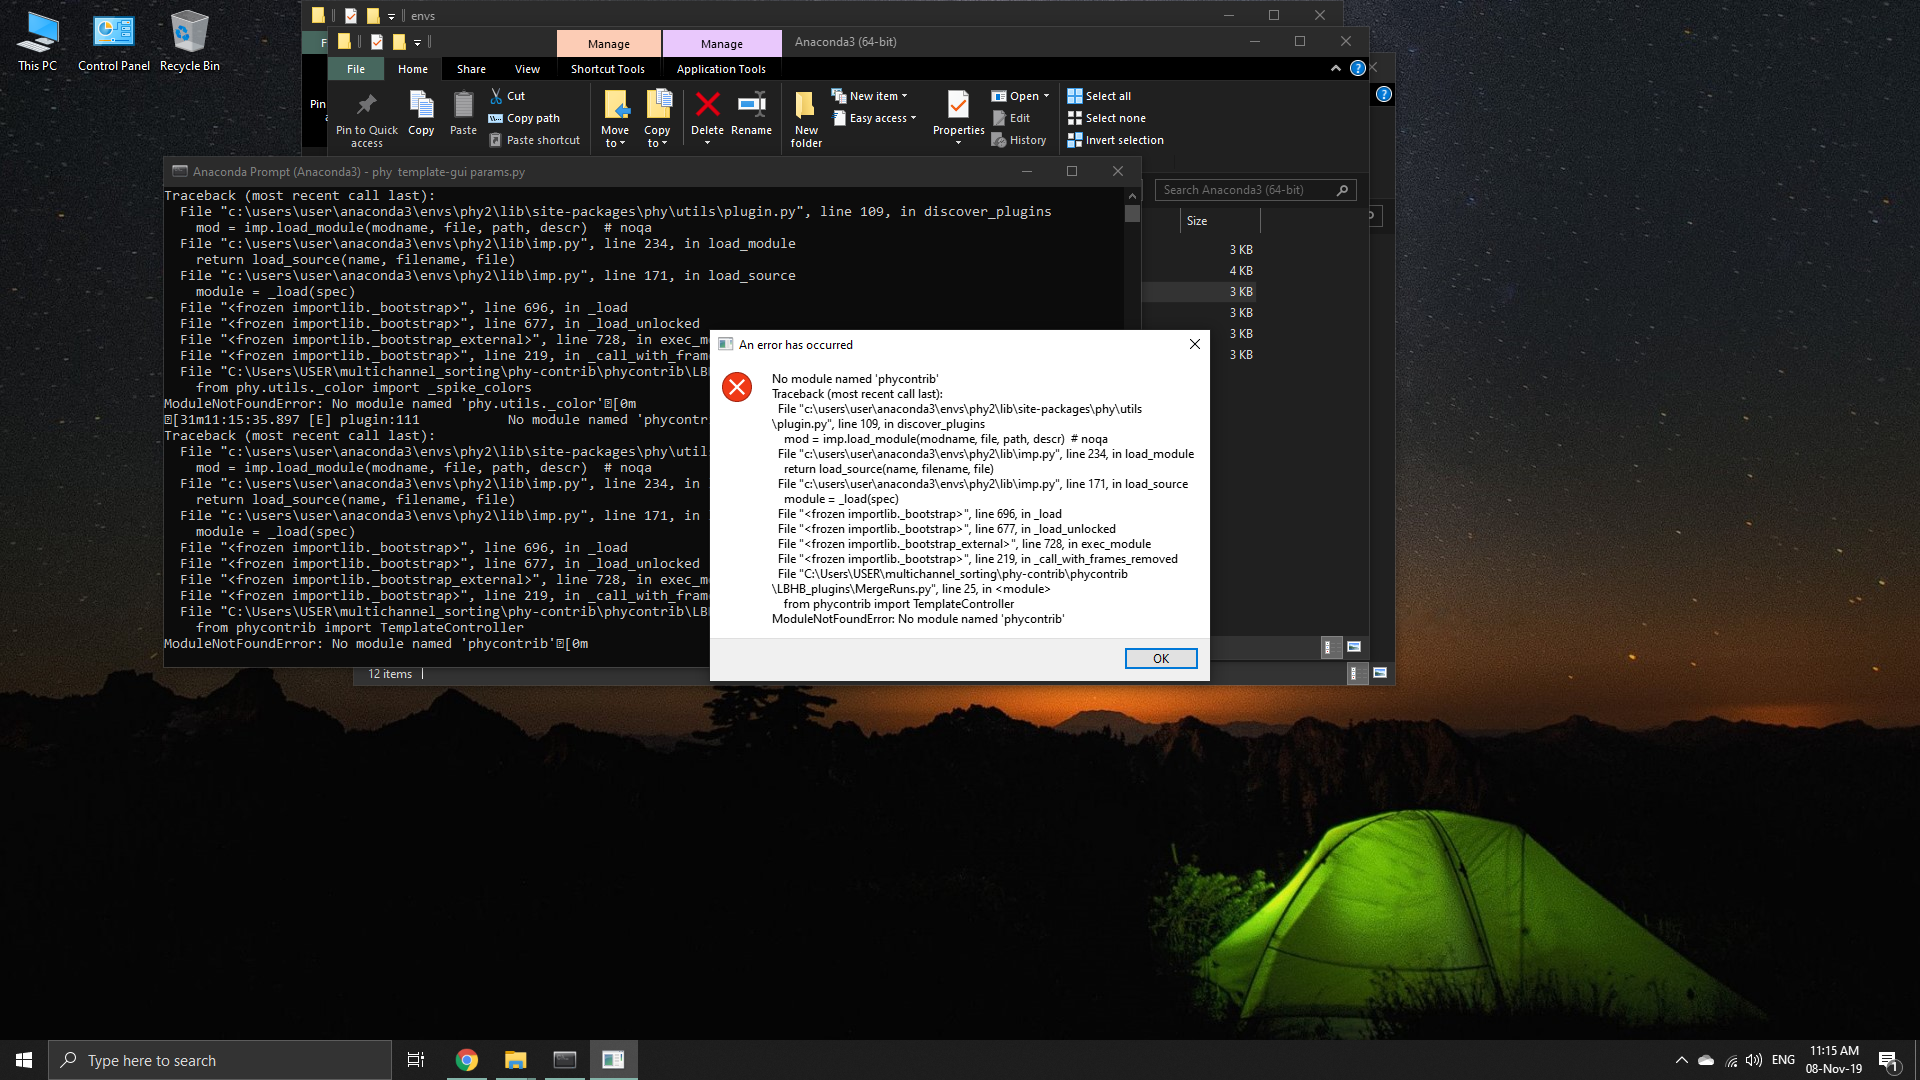Image resolution: width=1920 pixels, height=1080 pixels.
Task: Open the History icon in the ribbon
Action: (1019, 140)
